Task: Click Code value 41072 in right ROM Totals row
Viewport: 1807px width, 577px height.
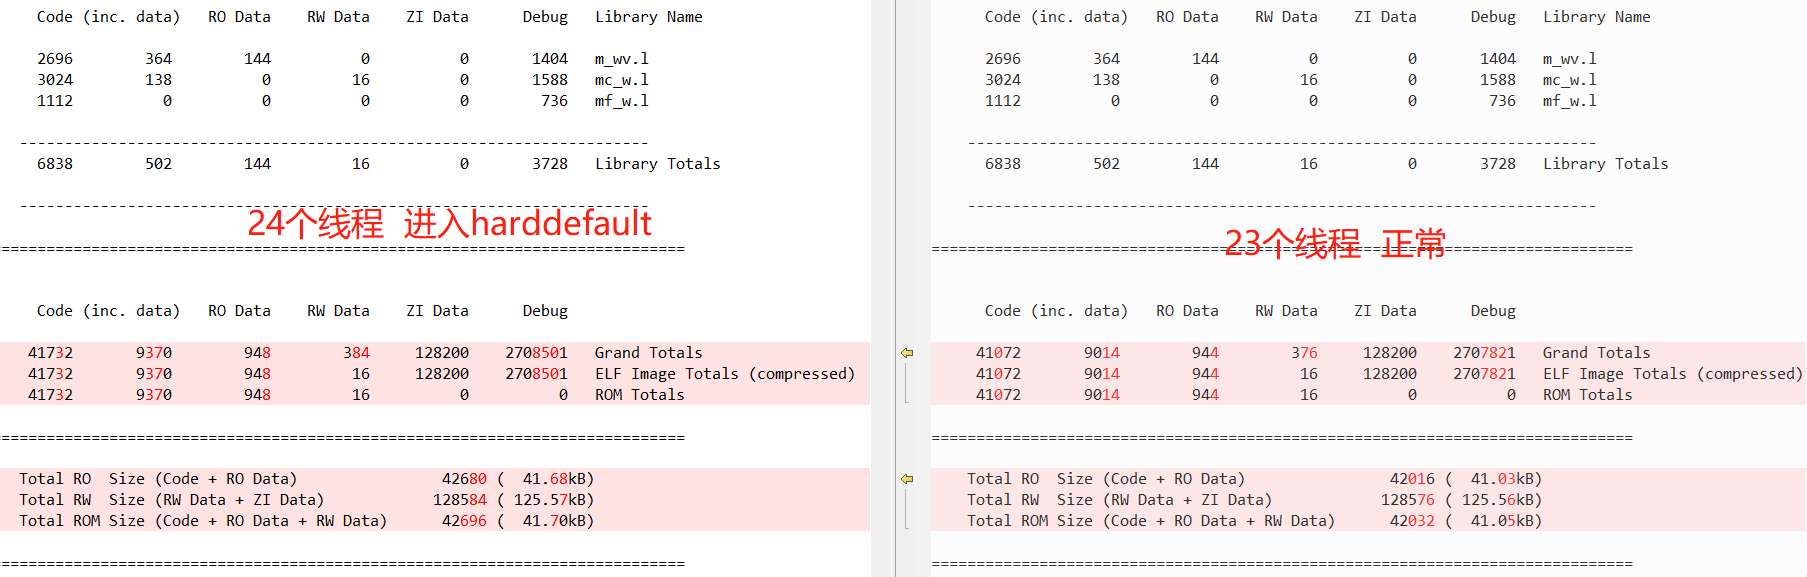Action: pyautogui.click(x=998, y=395)
